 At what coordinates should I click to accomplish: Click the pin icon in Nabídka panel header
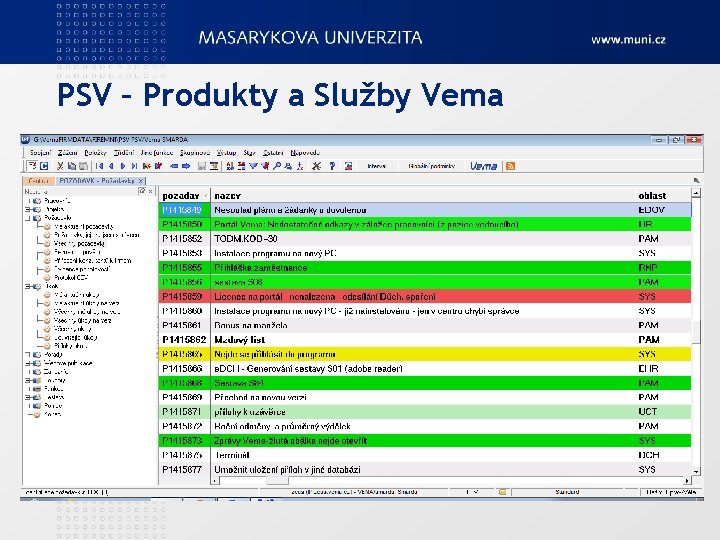(142, 191)
